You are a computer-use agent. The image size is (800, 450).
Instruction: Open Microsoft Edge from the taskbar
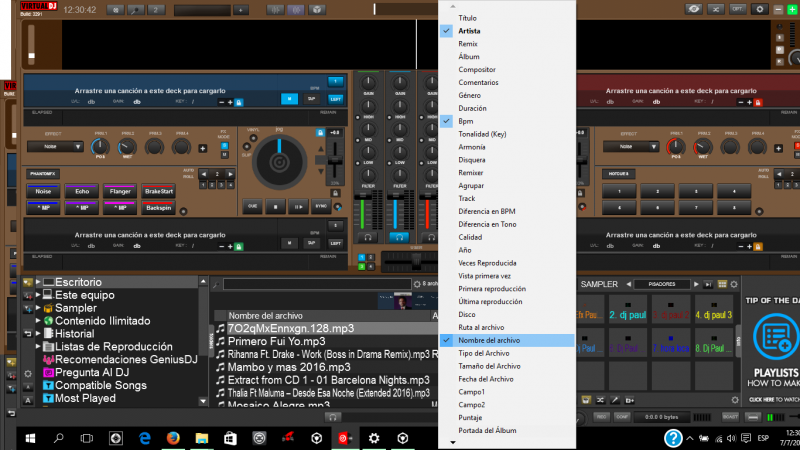144,438
